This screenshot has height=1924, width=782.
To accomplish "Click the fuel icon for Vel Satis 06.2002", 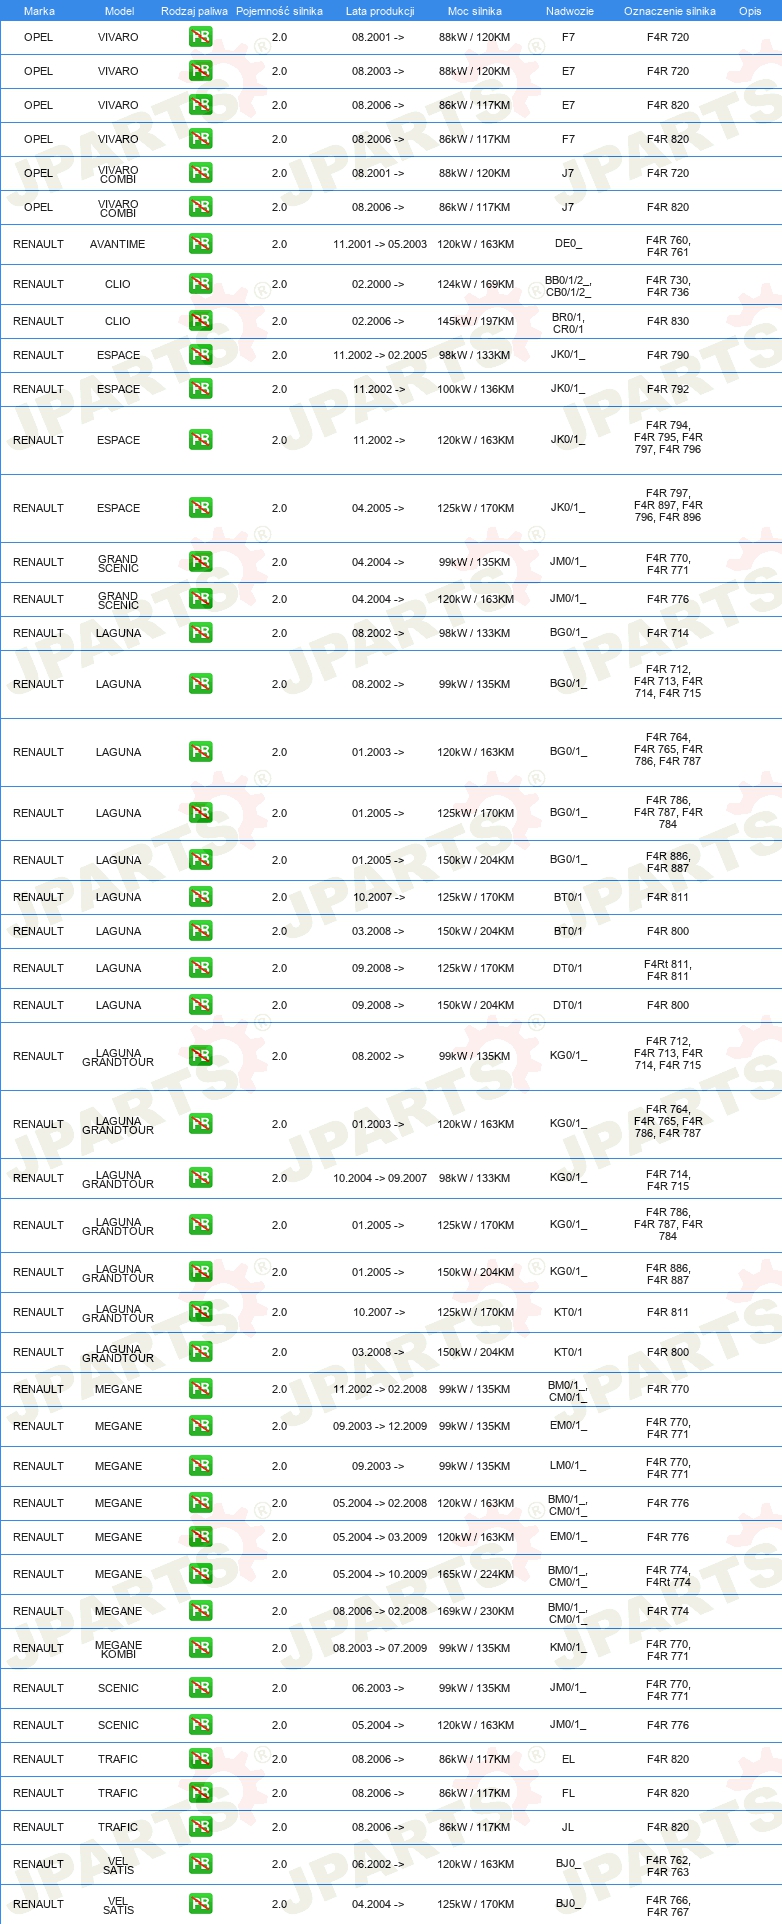I will click(x=201, y=1864).
